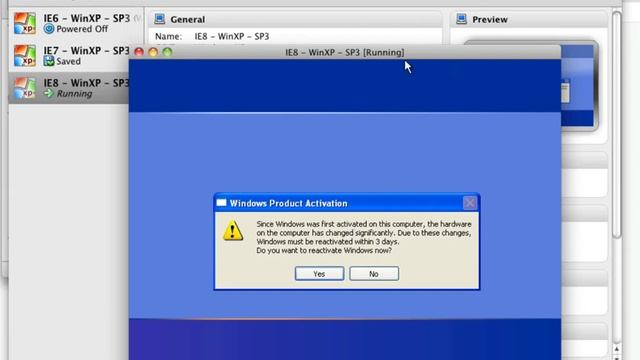640x360 pixels.
Task: Click the Windows Product Activation title bar icon
Action: (221, 203)
